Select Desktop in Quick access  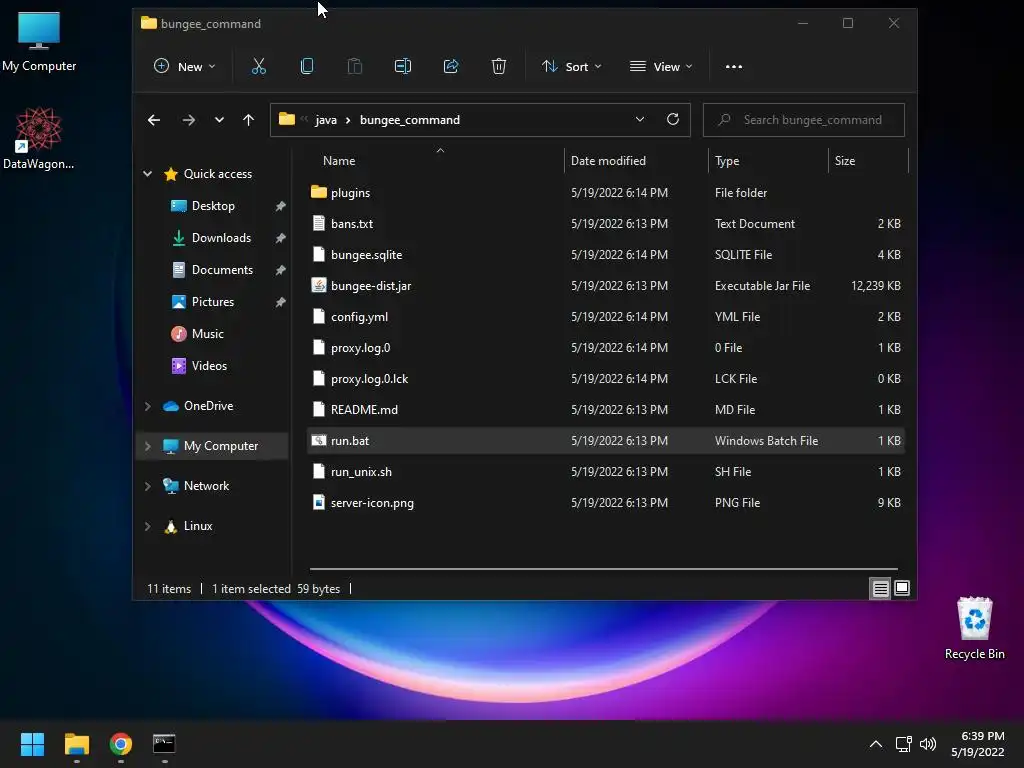pos(213,206)
